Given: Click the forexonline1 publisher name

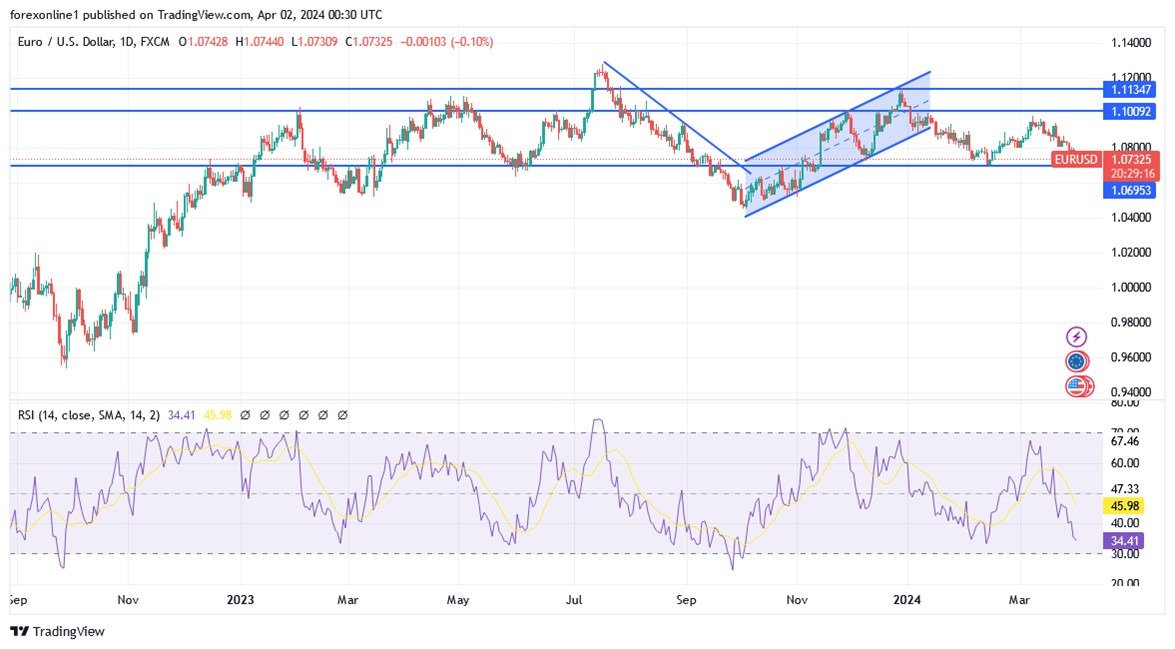Looking at the screenshot, I should (x=45, y=14).
